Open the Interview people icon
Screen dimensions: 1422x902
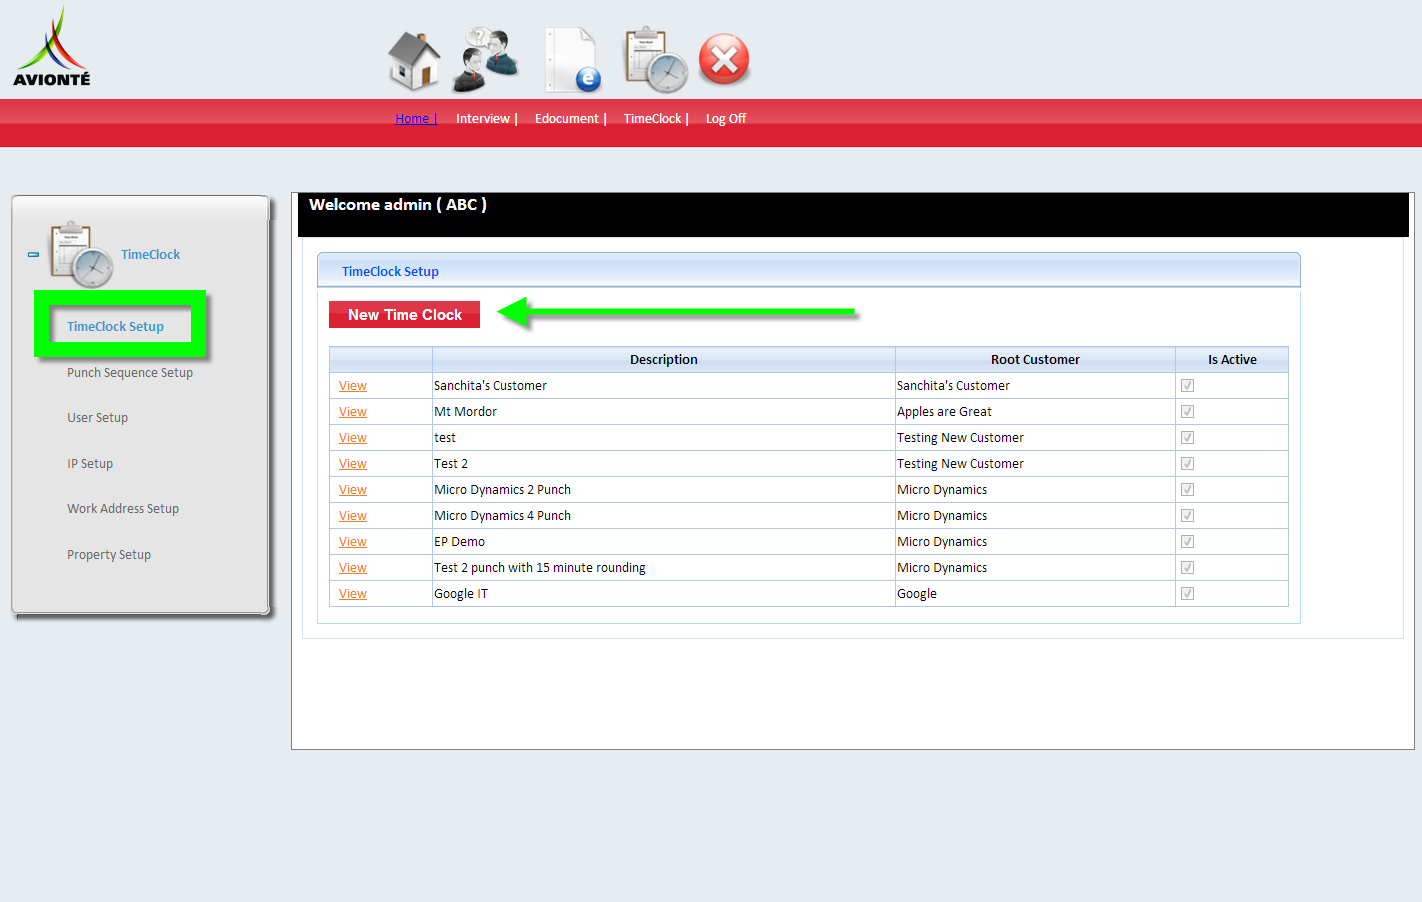tap(486, 60)
